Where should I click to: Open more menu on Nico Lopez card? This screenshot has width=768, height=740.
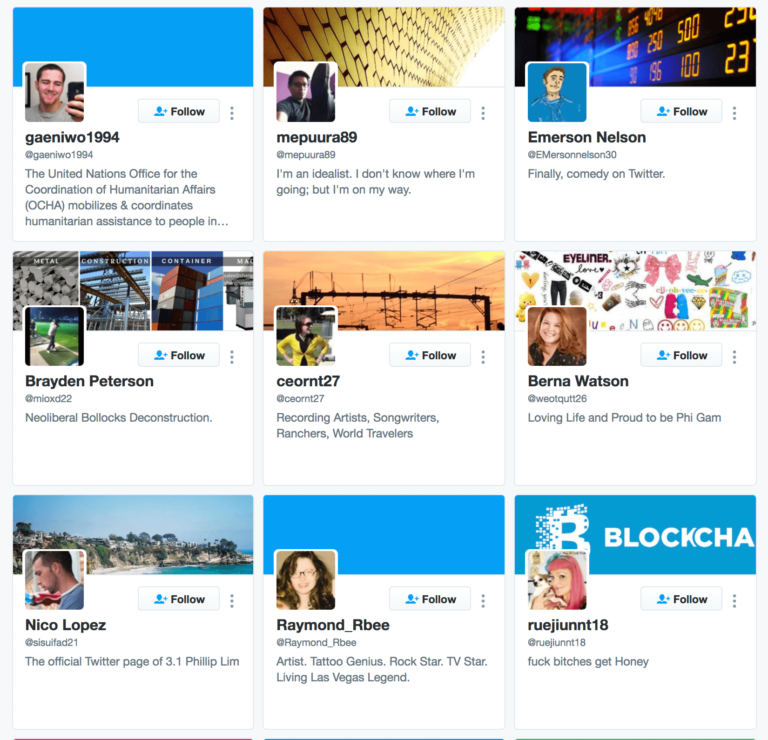tap(232, 601)
